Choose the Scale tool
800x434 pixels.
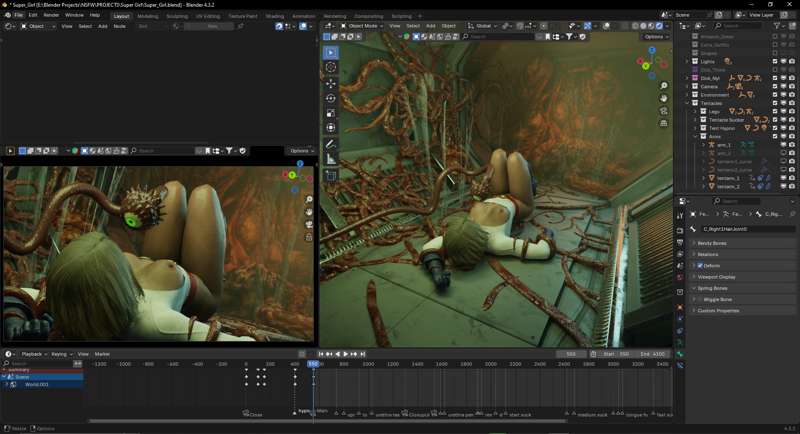coord(331,113)
